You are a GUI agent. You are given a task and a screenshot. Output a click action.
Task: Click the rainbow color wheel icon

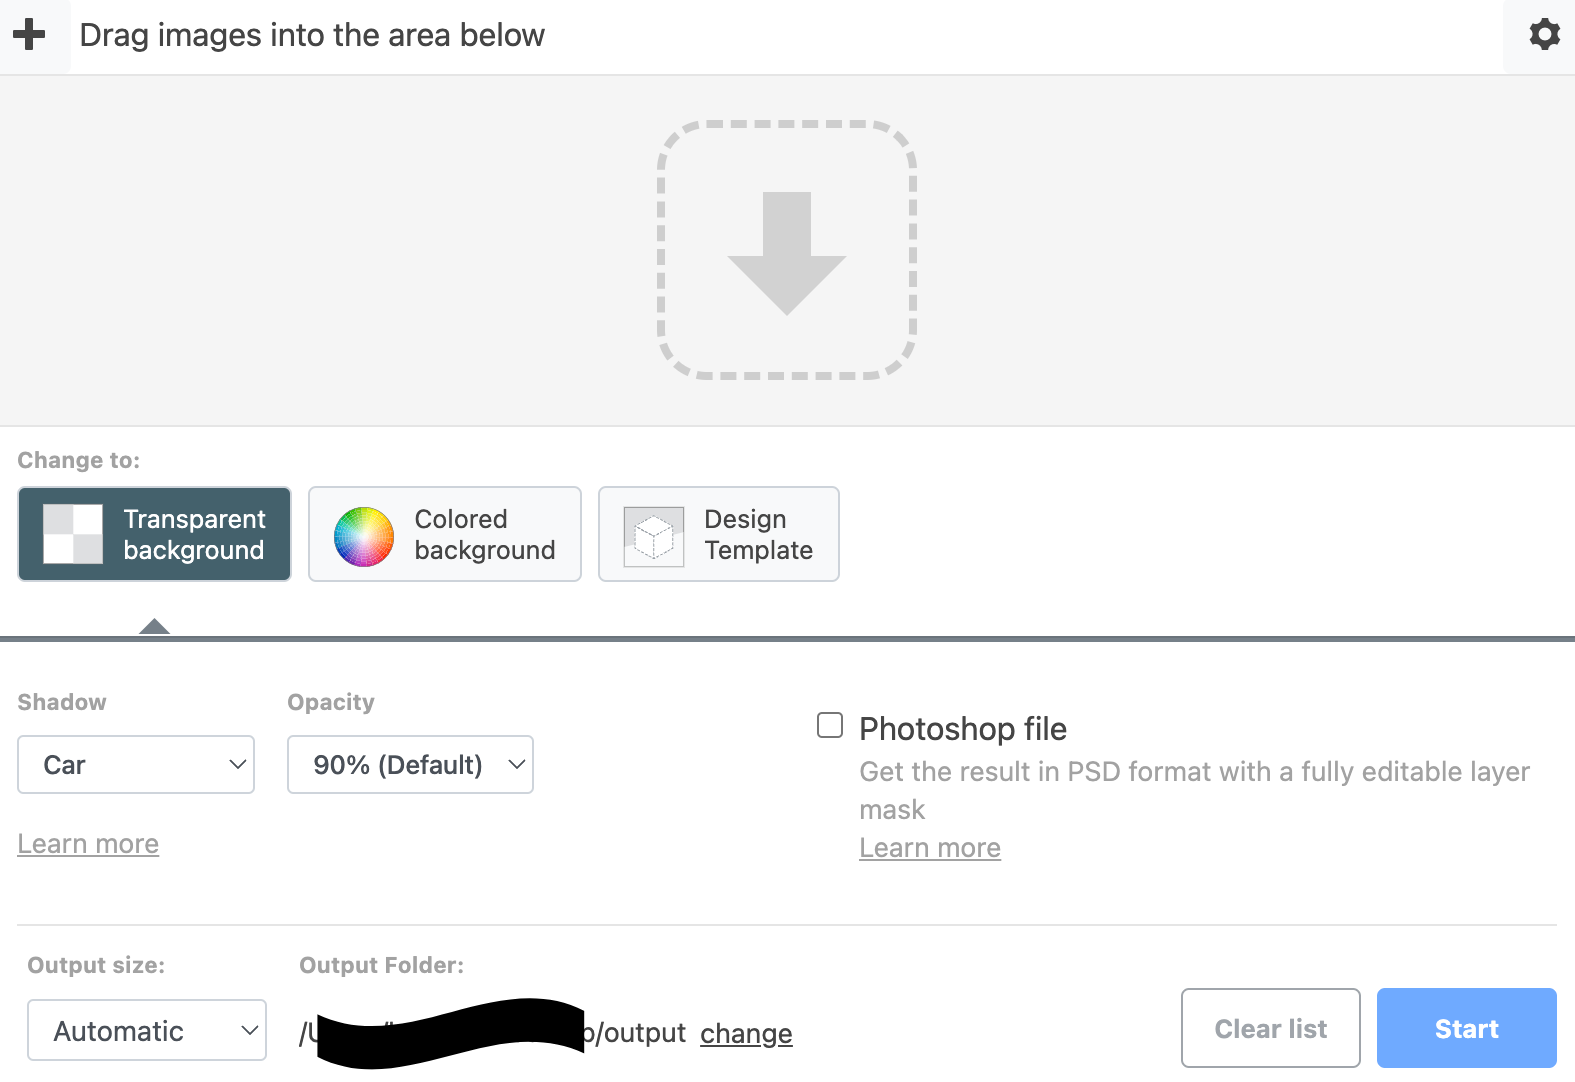[364, 536]
